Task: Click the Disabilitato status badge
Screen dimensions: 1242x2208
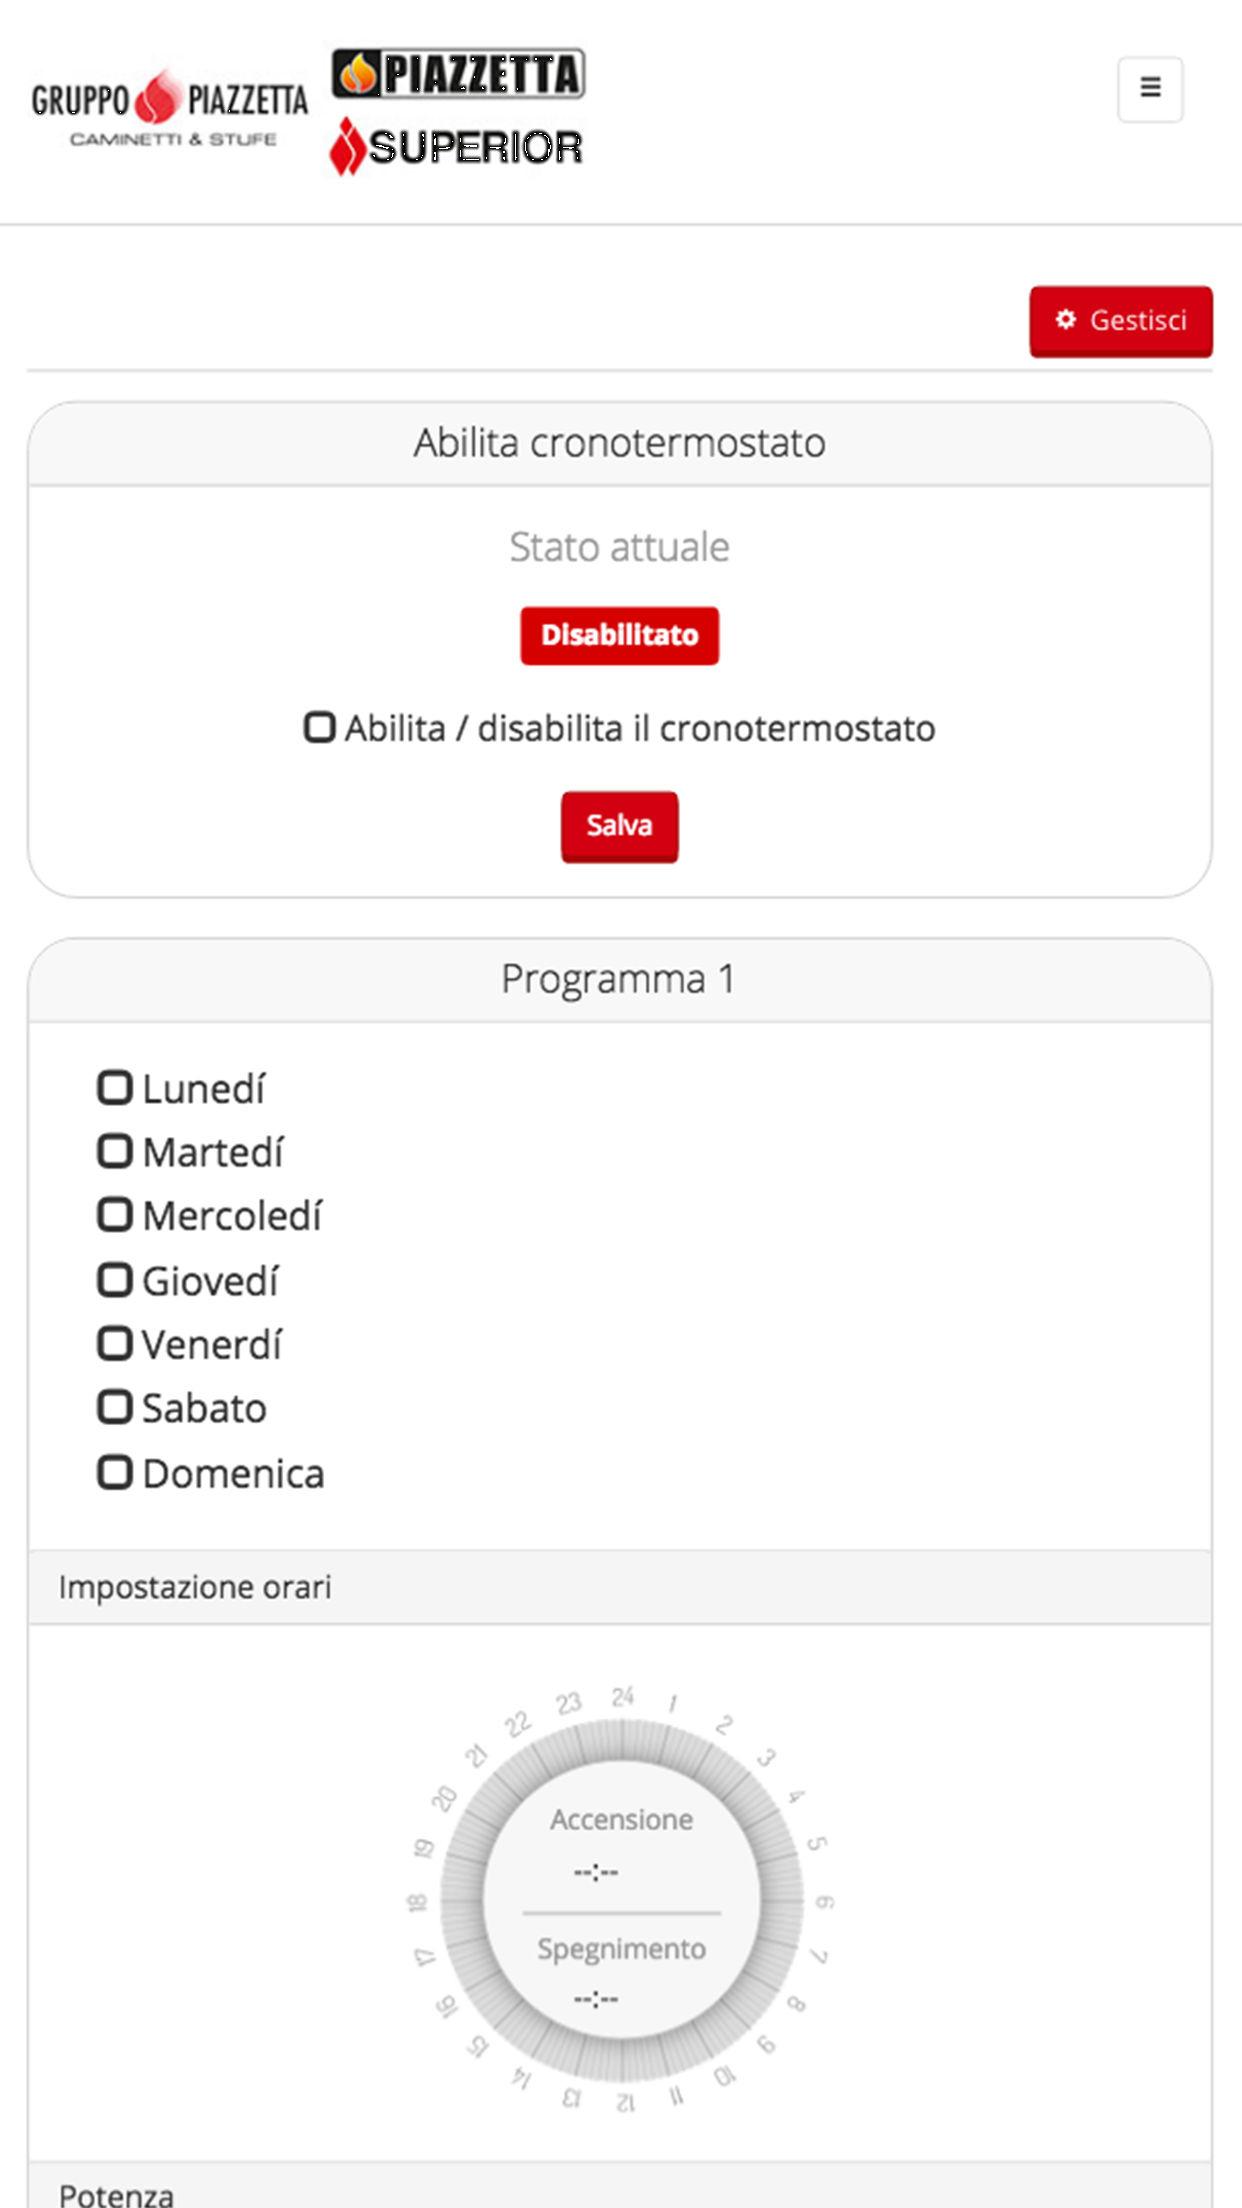Action: [619, 635]
